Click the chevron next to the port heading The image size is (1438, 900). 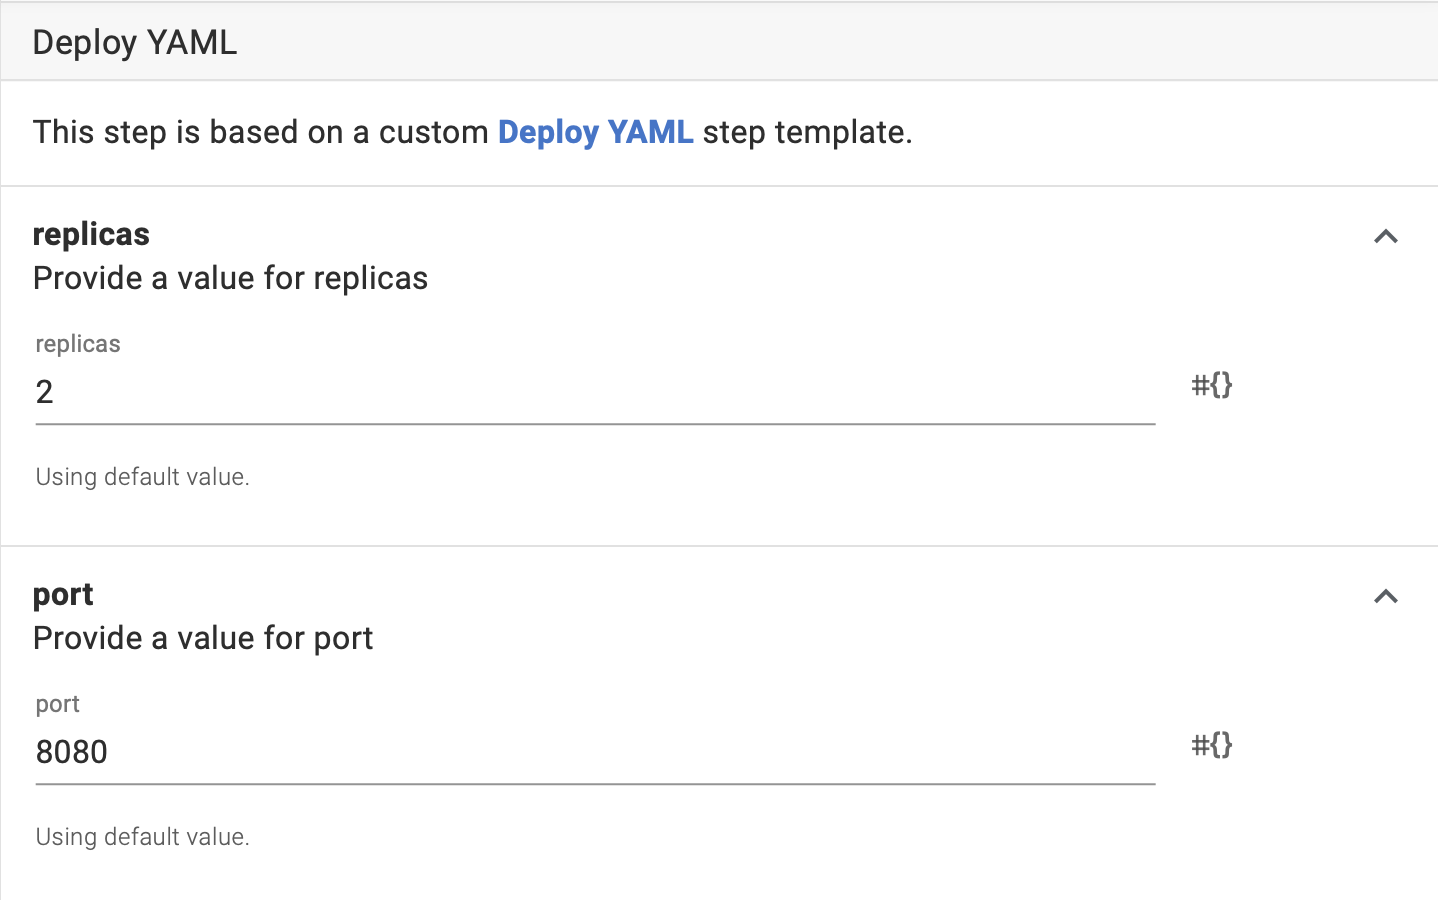tap(1386, 597)
